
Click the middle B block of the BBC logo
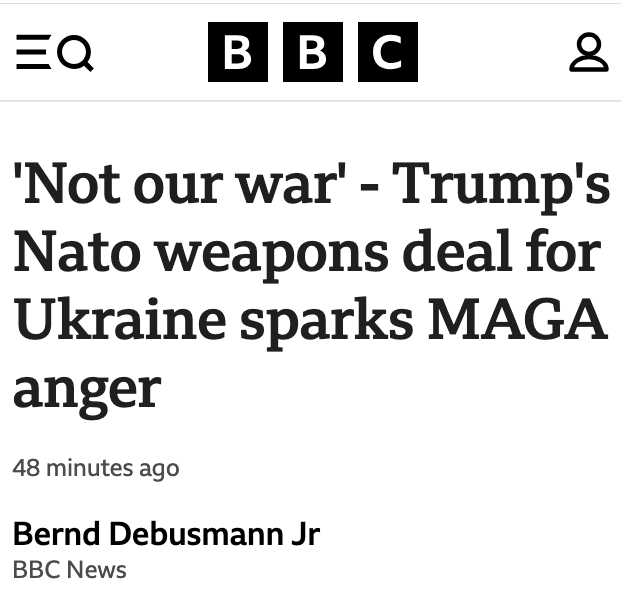point(312,52)
